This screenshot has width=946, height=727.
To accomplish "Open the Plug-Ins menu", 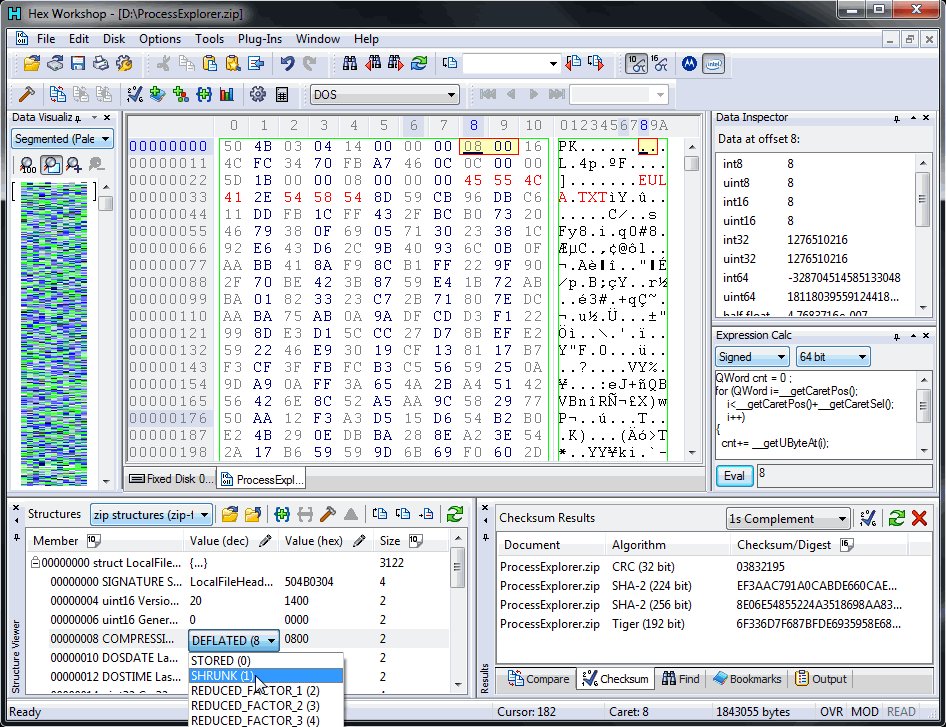I will pos(260,39).
